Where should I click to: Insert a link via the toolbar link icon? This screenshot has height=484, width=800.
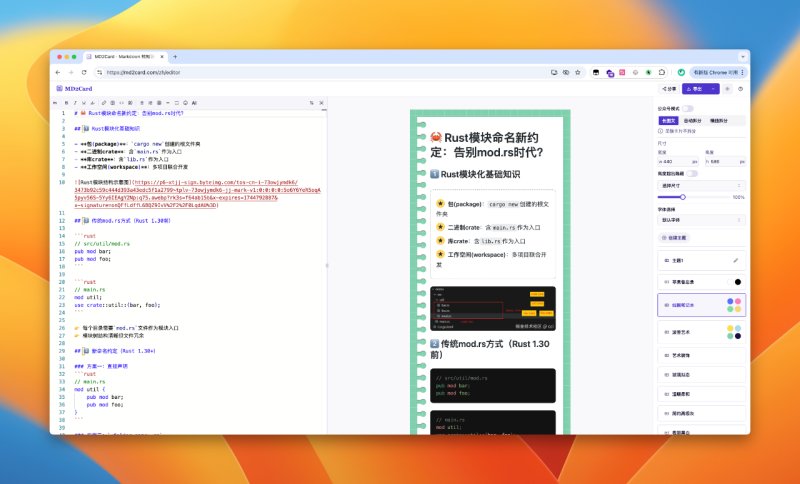[104, 103]
